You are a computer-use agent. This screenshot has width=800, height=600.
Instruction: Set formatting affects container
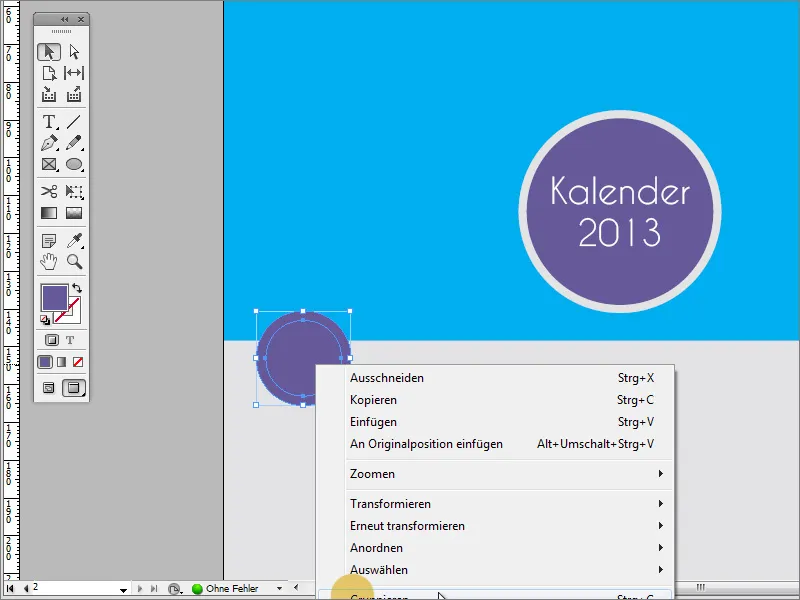pos(51,340)
